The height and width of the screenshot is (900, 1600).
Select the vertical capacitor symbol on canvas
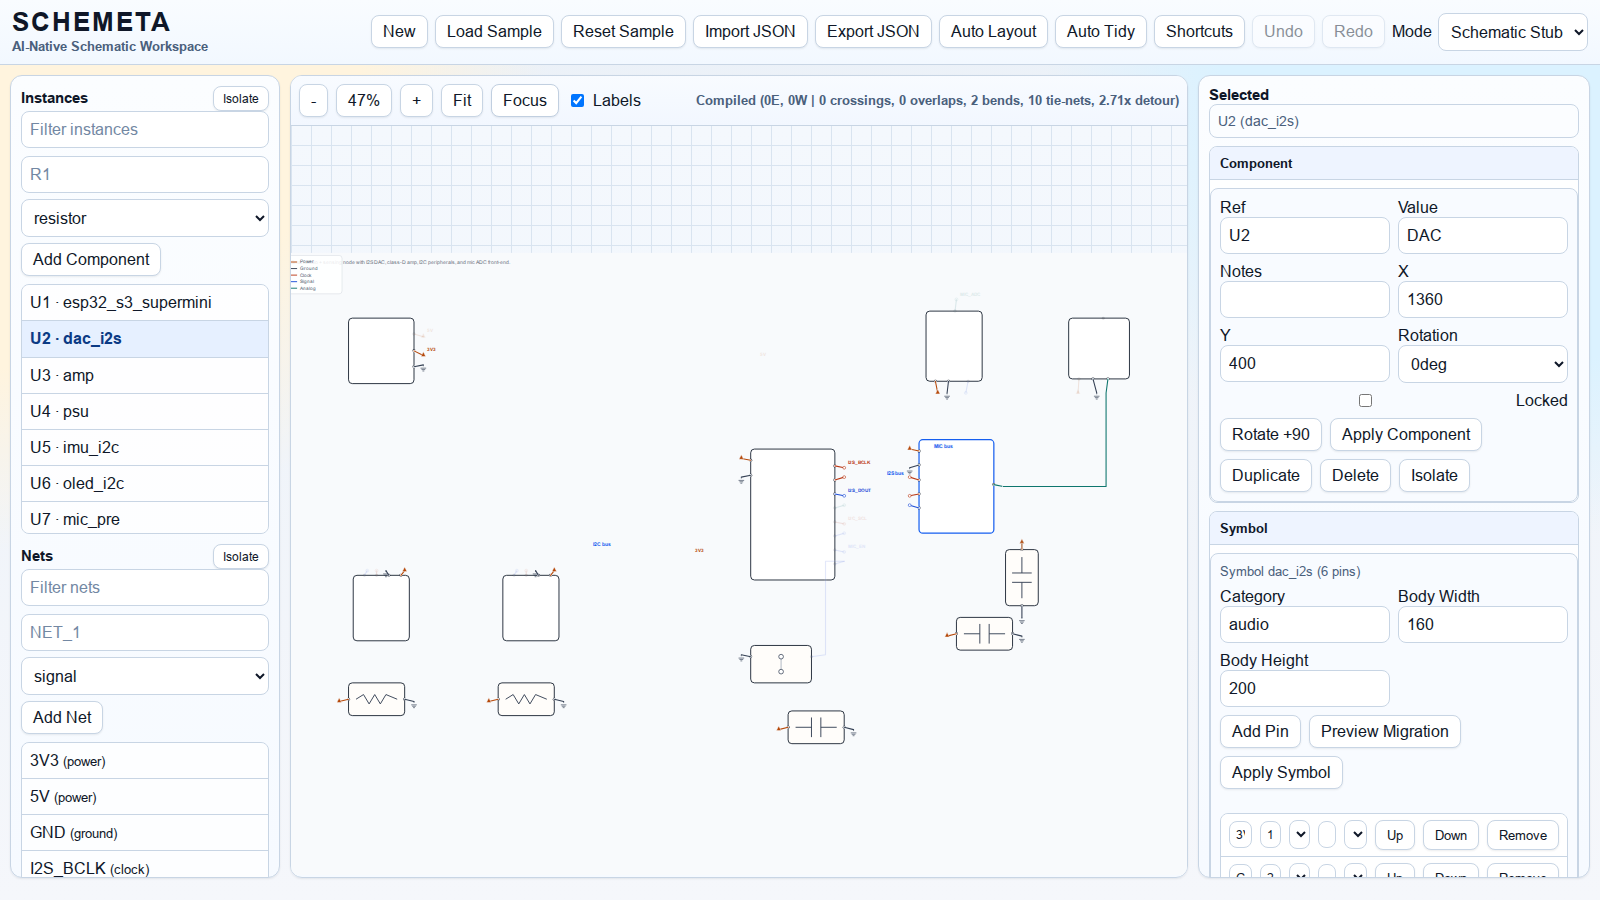pos(1021,577)
